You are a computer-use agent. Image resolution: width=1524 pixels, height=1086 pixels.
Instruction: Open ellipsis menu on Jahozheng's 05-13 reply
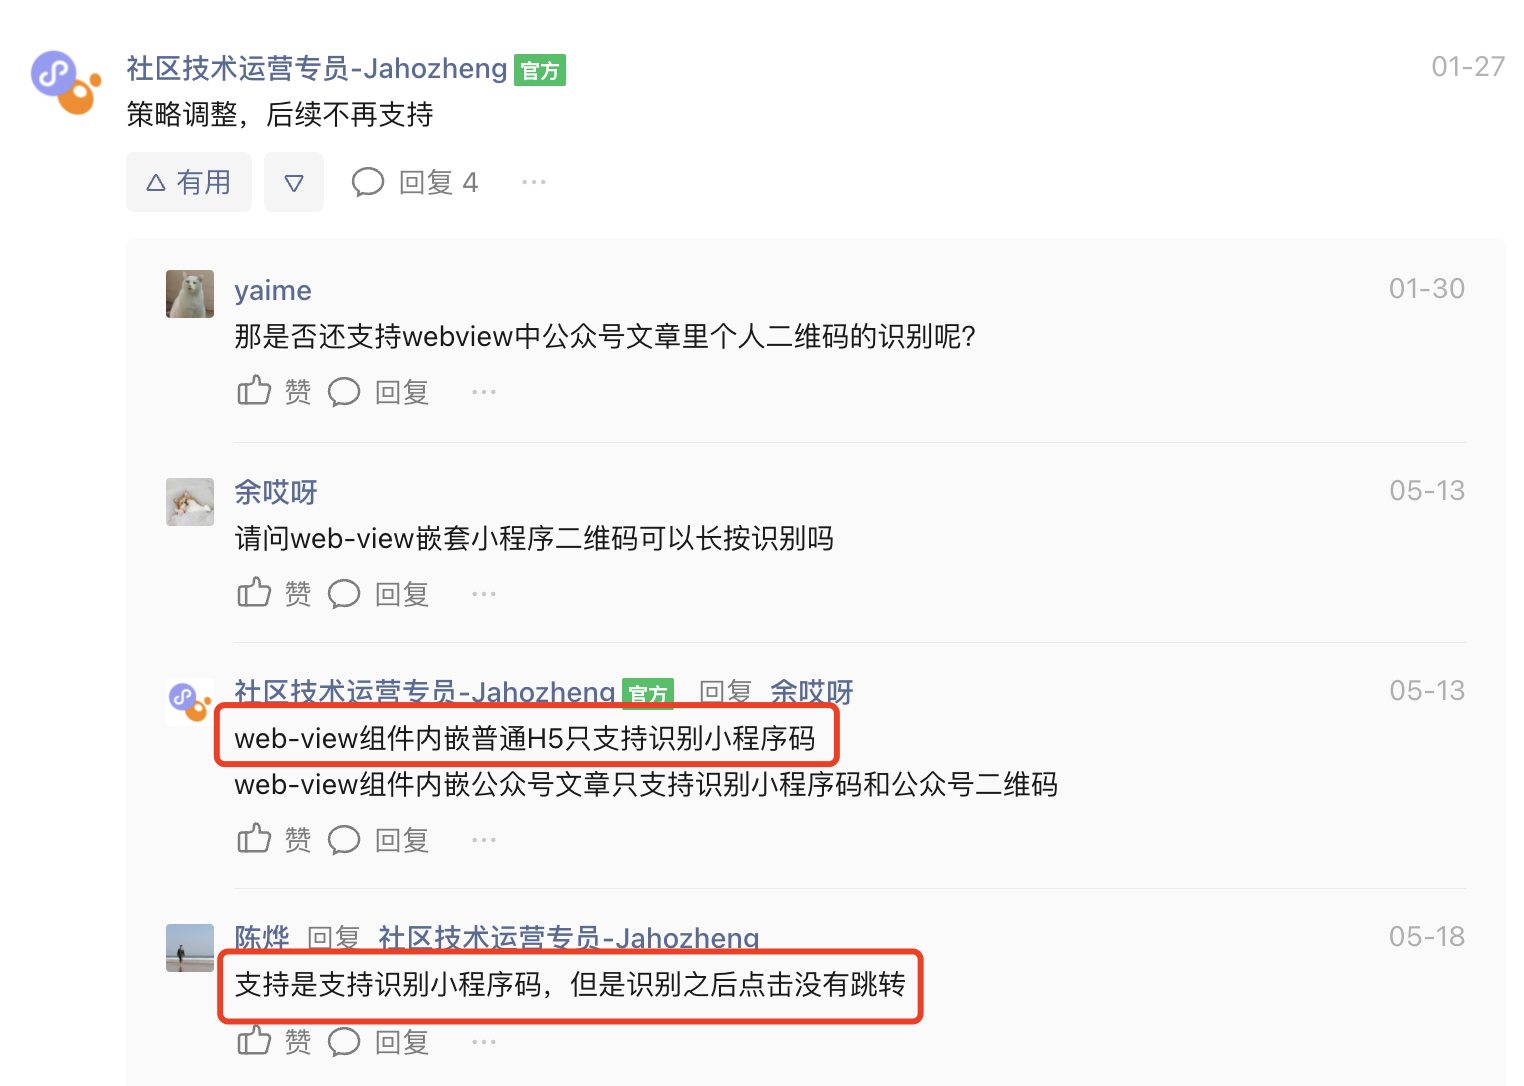(x=484, y=840)
